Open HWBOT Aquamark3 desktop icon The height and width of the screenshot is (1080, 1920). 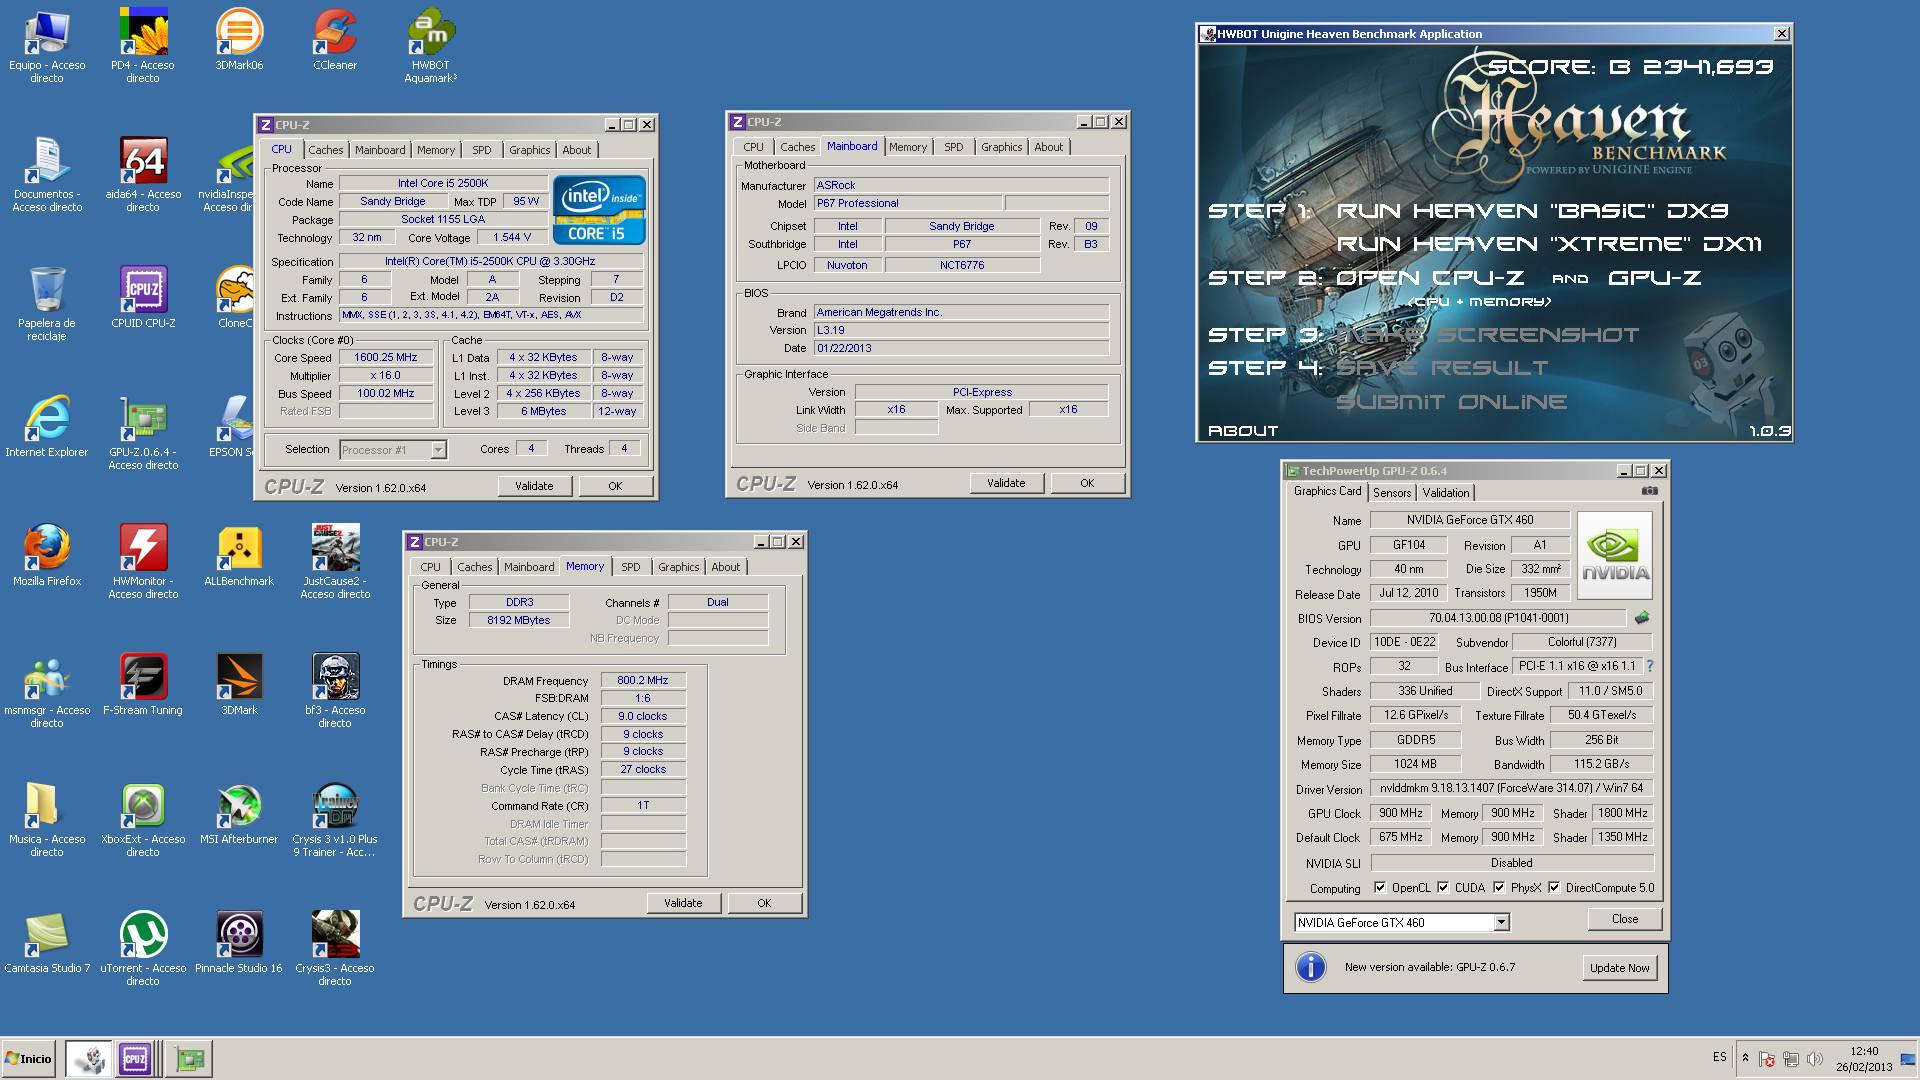431,45
